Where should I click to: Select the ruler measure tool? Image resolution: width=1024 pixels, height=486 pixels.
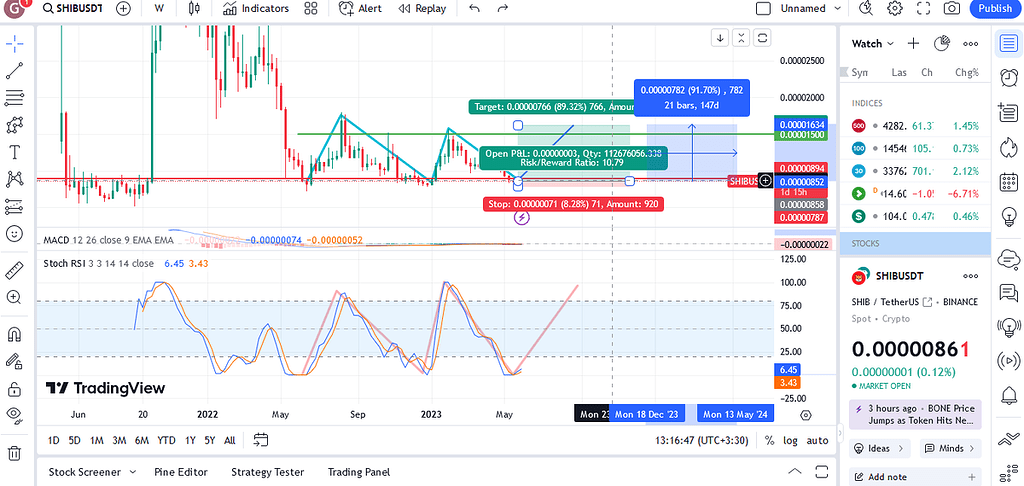pyautogui.click(x=14, y=270)
